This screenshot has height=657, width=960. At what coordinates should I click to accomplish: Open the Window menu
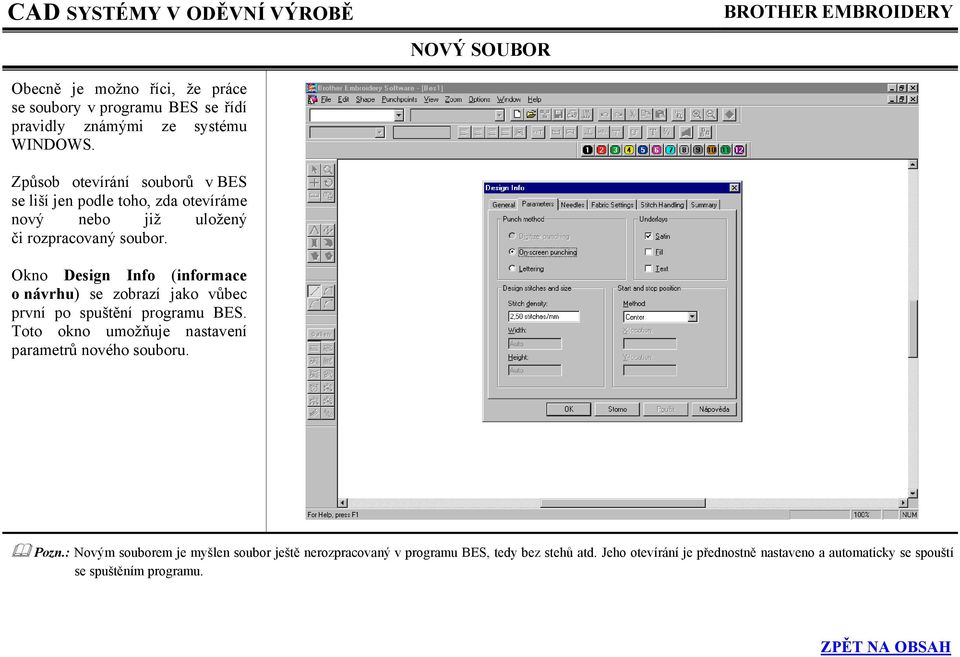click(x=508, y=99)
